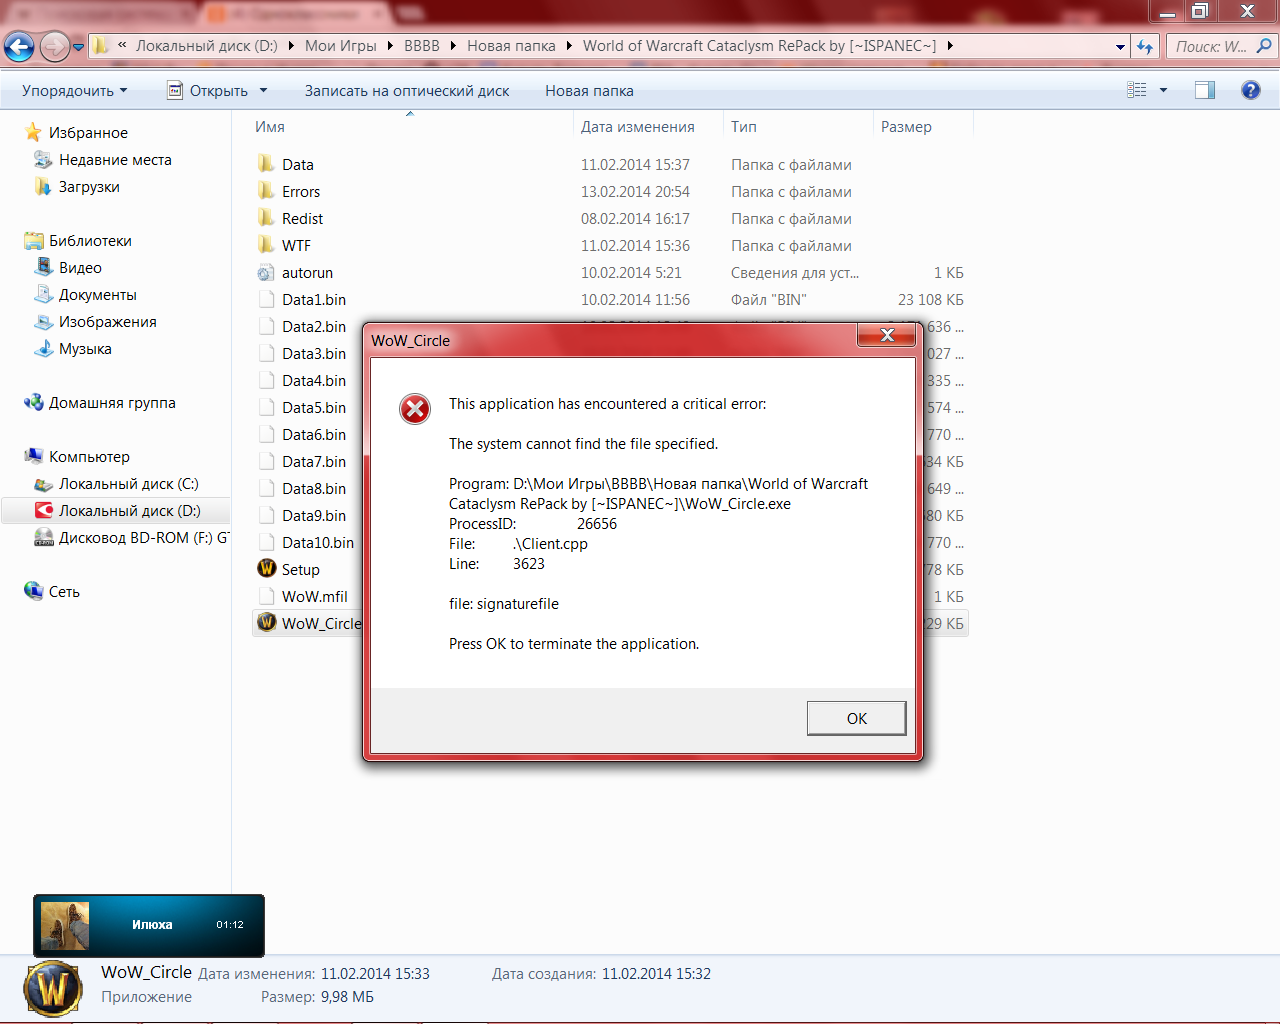1280x1024 pixels.
Task: Select the Data folder icon
Action: click(266, 164)
